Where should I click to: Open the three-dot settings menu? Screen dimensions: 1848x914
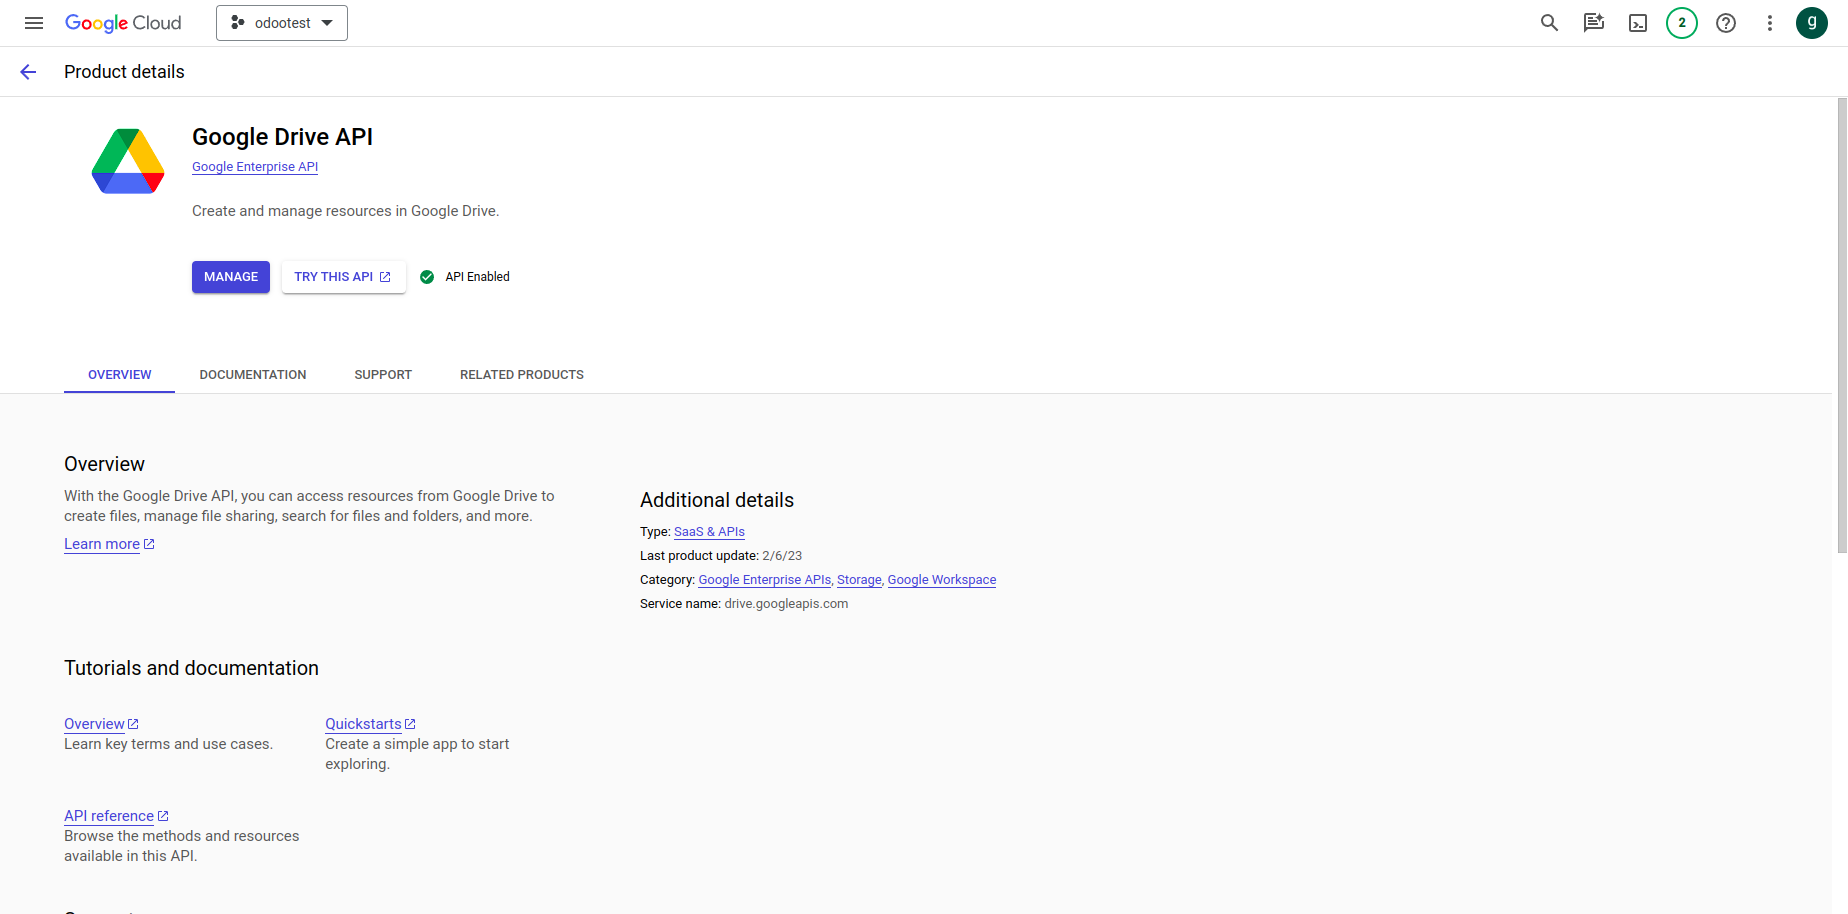click(1770, 23)
